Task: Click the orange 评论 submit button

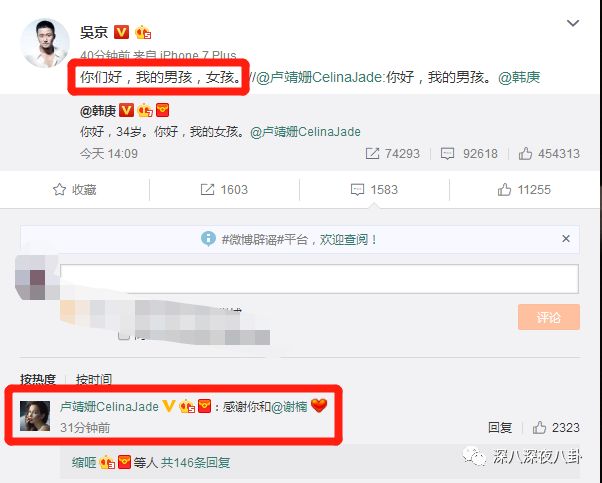Action: tap(549, 317)
